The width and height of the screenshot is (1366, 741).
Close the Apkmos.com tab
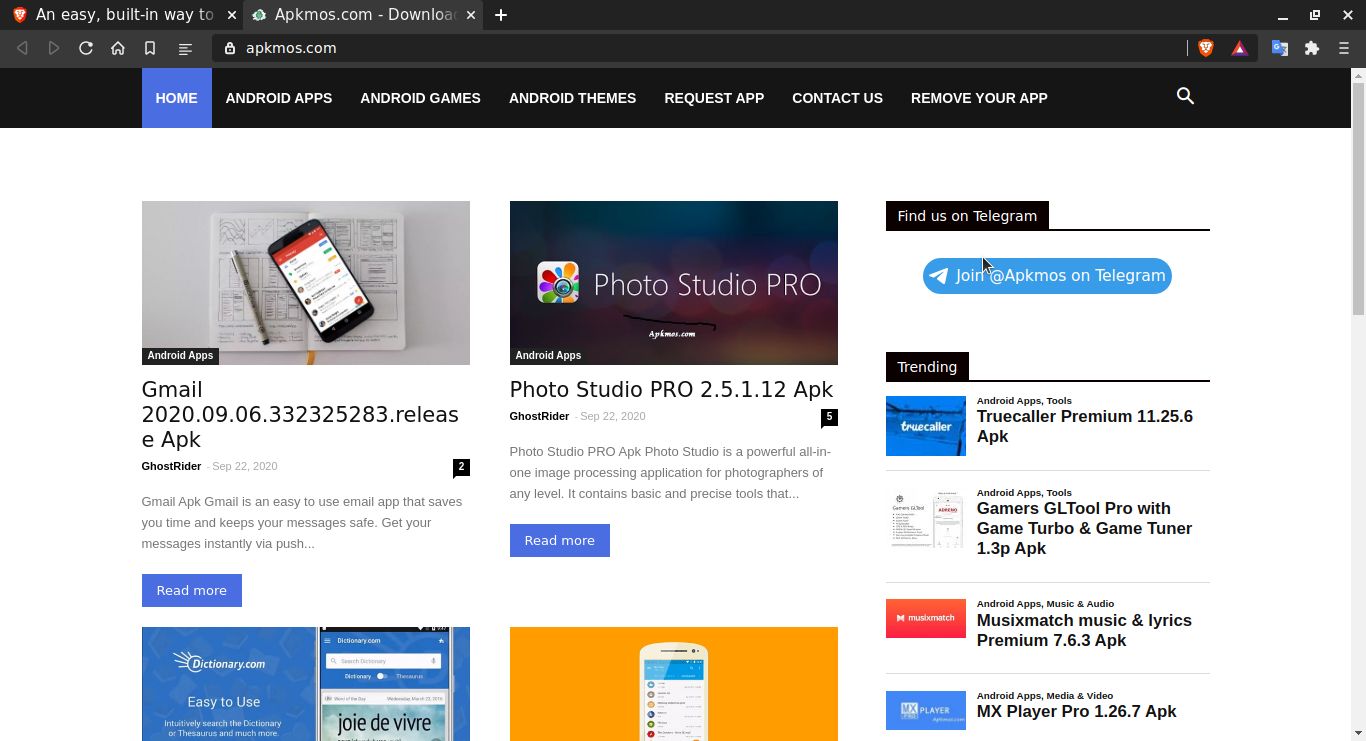click(x=470, y=15)
